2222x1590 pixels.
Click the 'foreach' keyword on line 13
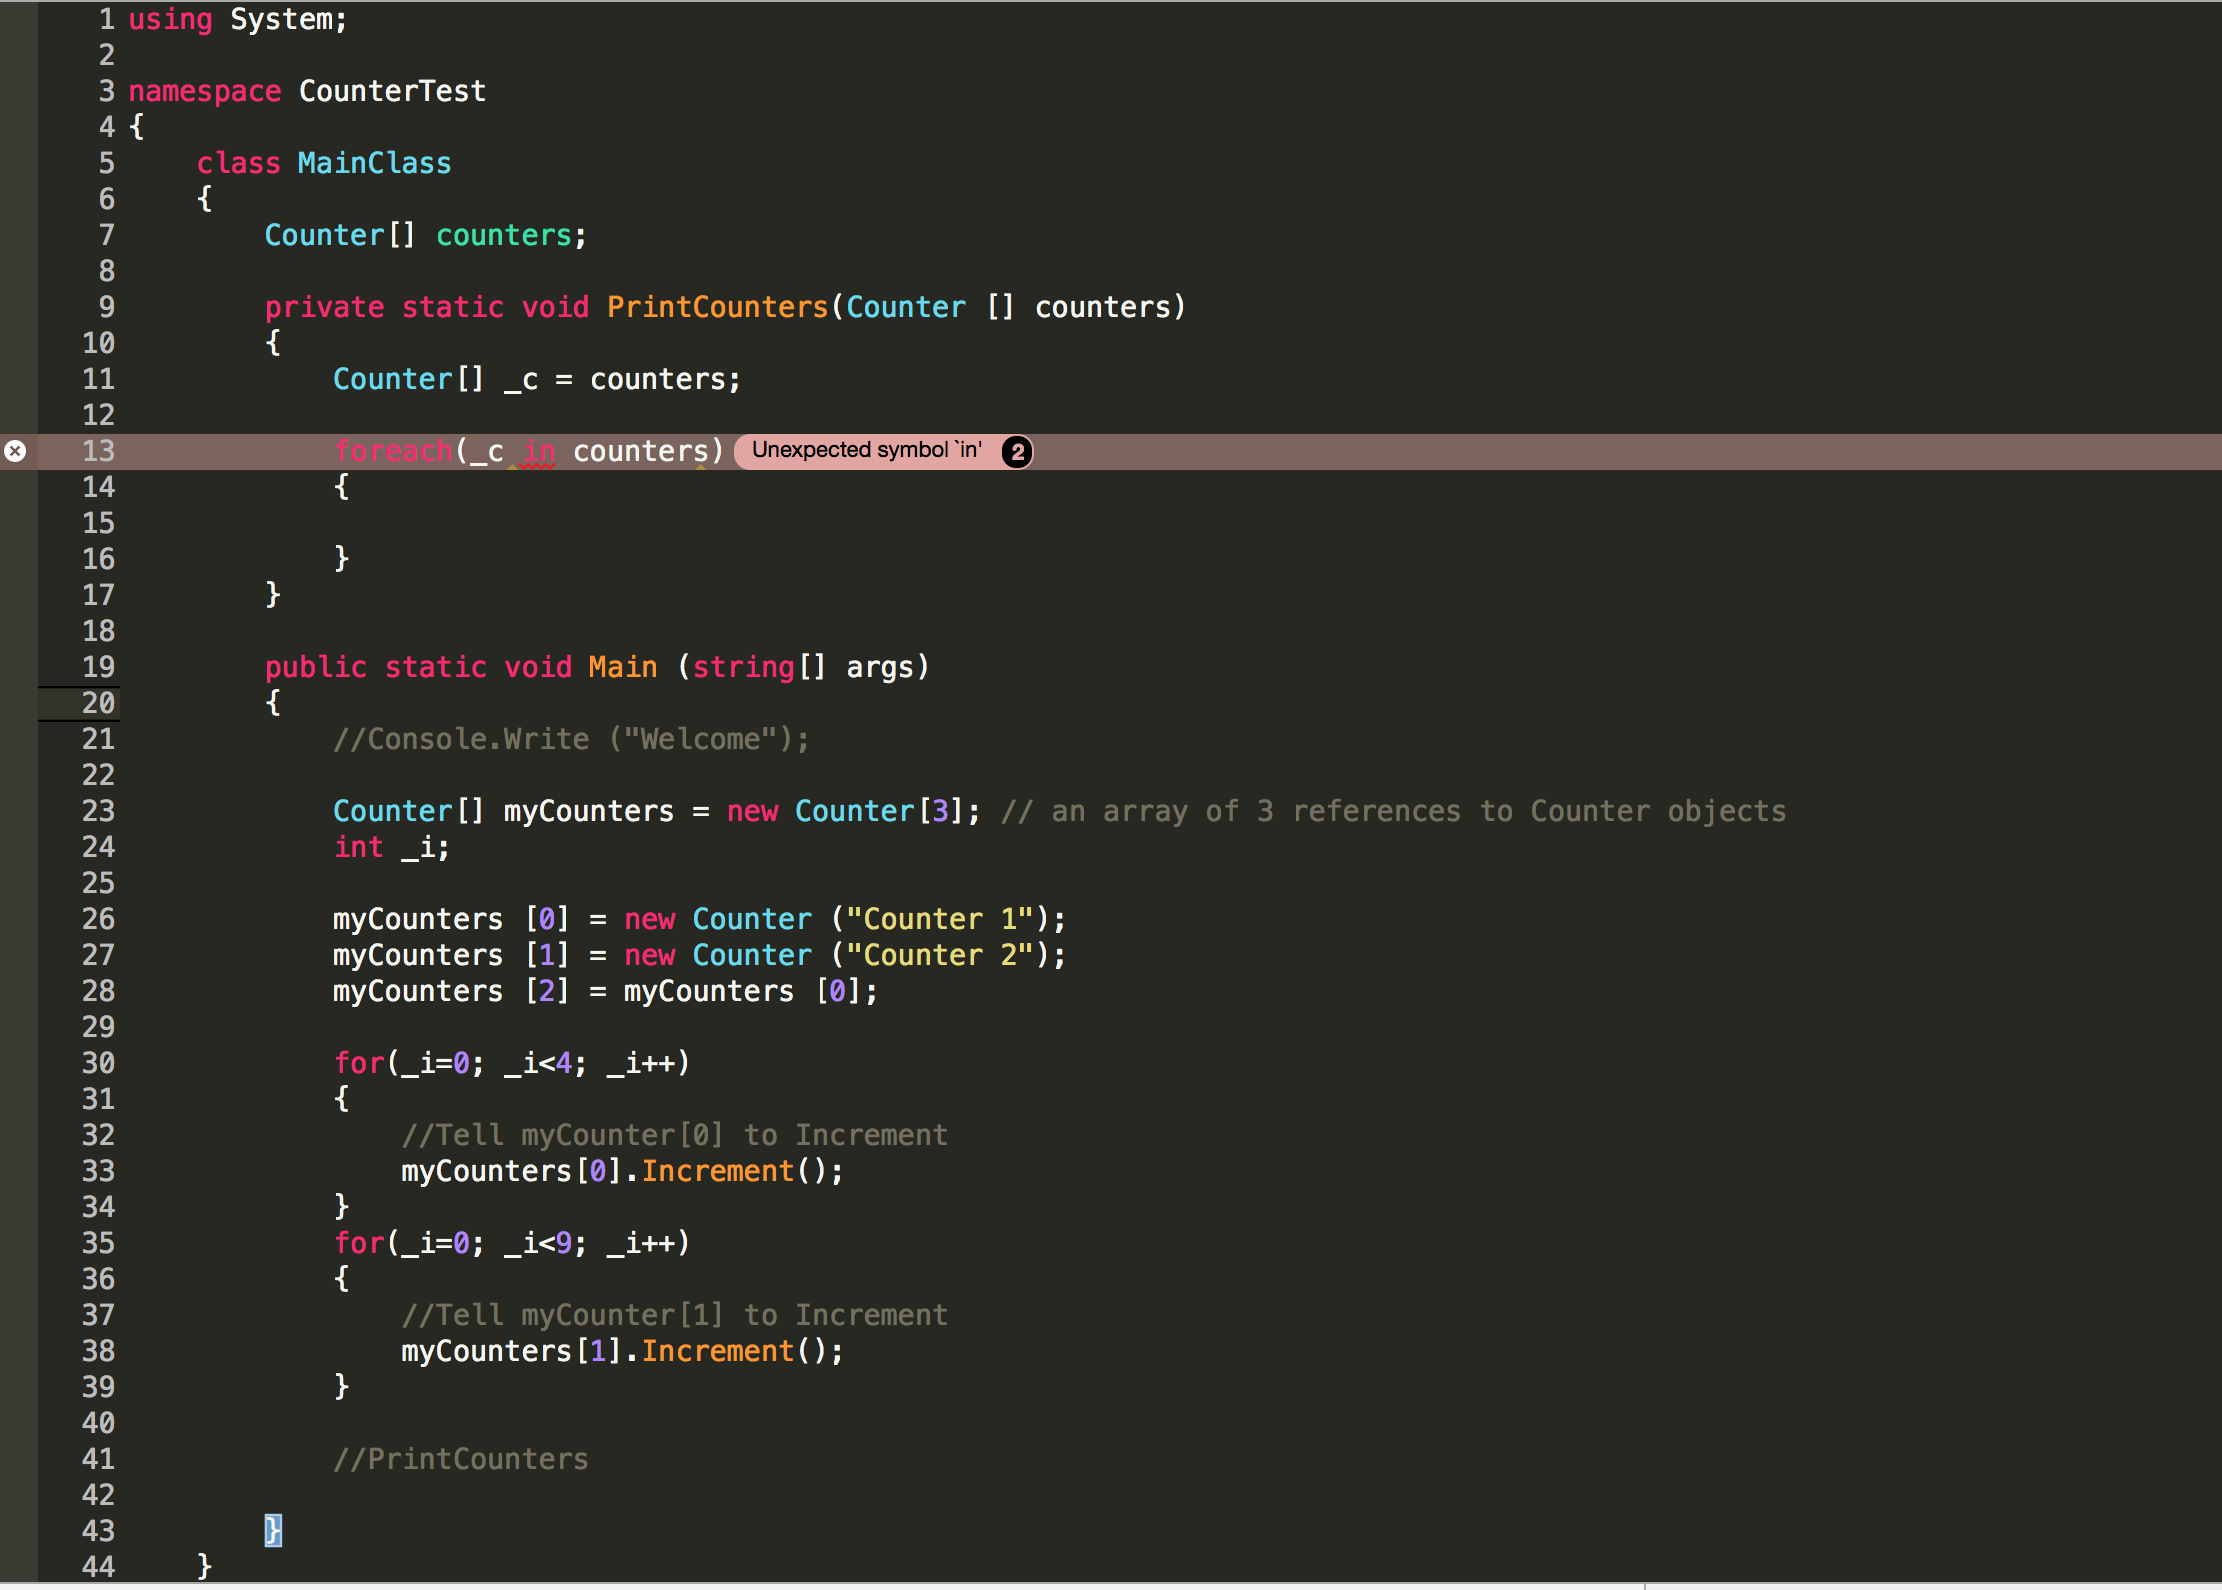[x=393, y=451]
